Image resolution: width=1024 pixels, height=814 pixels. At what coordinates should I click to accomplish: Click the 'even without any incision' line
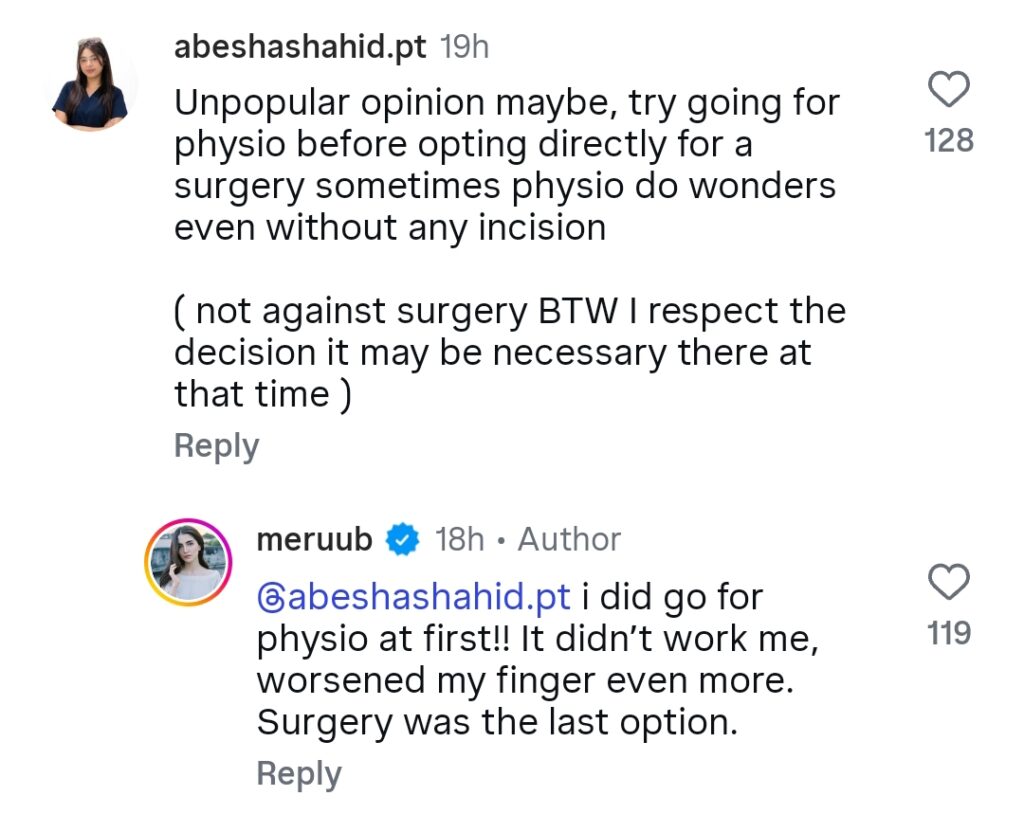click(390, 228)
